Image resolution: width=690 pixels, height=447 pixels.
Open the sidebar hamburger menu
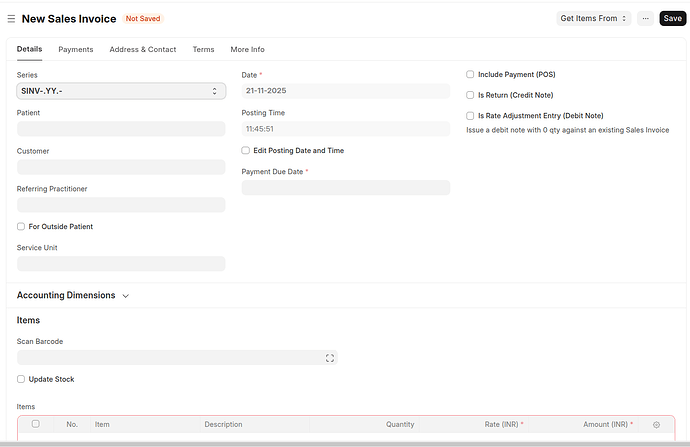tap(11, 18)
